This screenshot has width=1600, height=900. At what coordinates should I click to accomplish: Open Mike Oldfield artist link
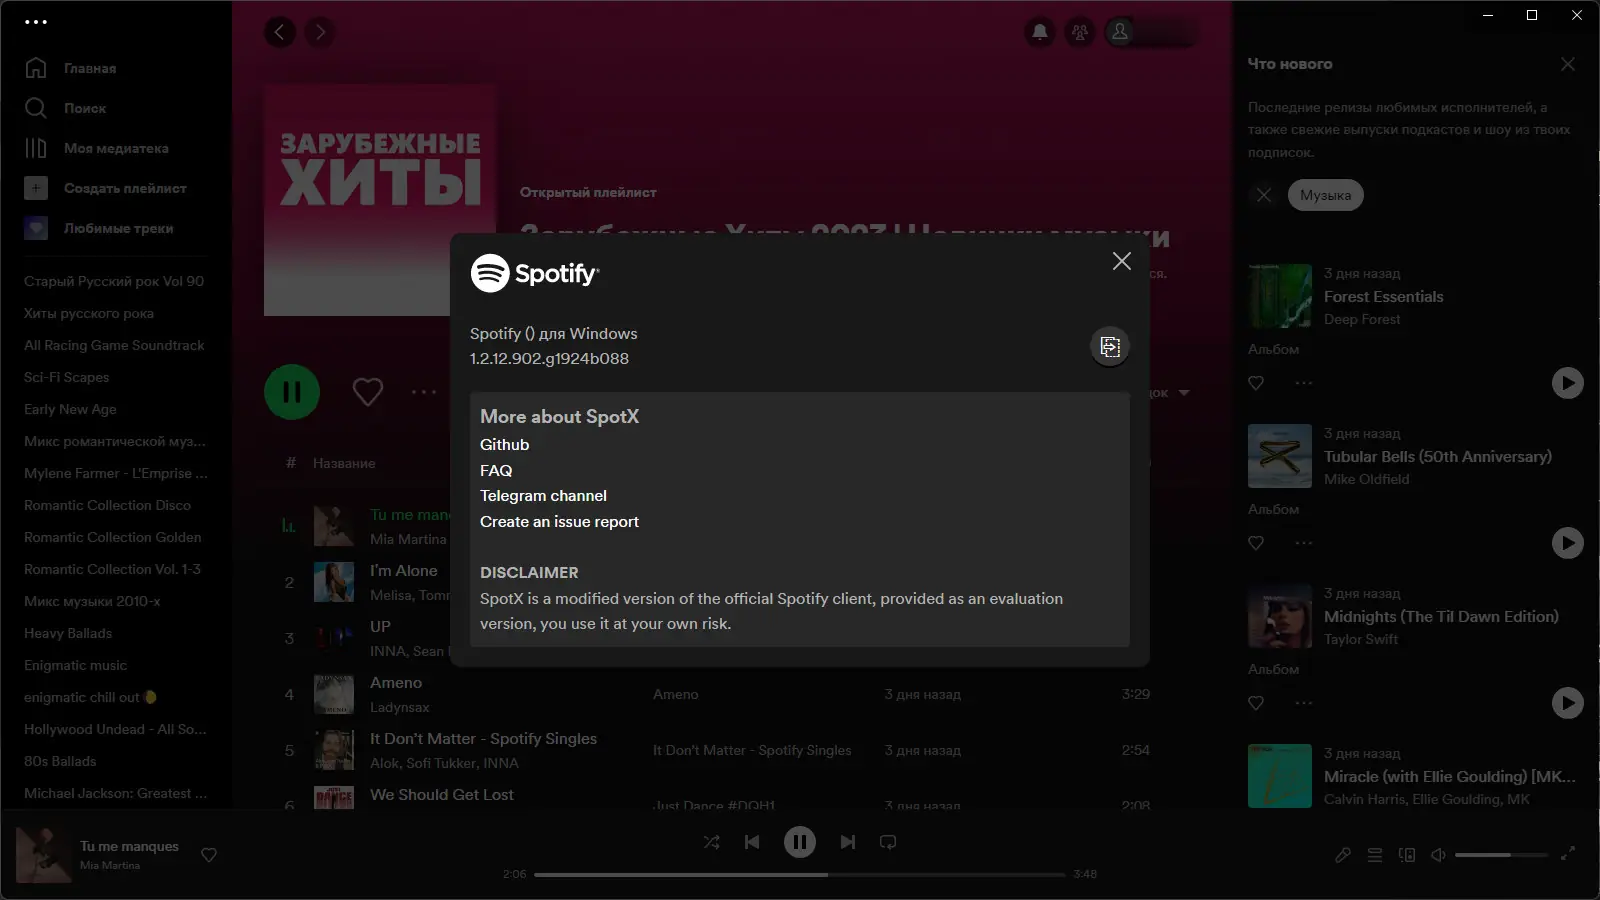(x=1366, y=479)
